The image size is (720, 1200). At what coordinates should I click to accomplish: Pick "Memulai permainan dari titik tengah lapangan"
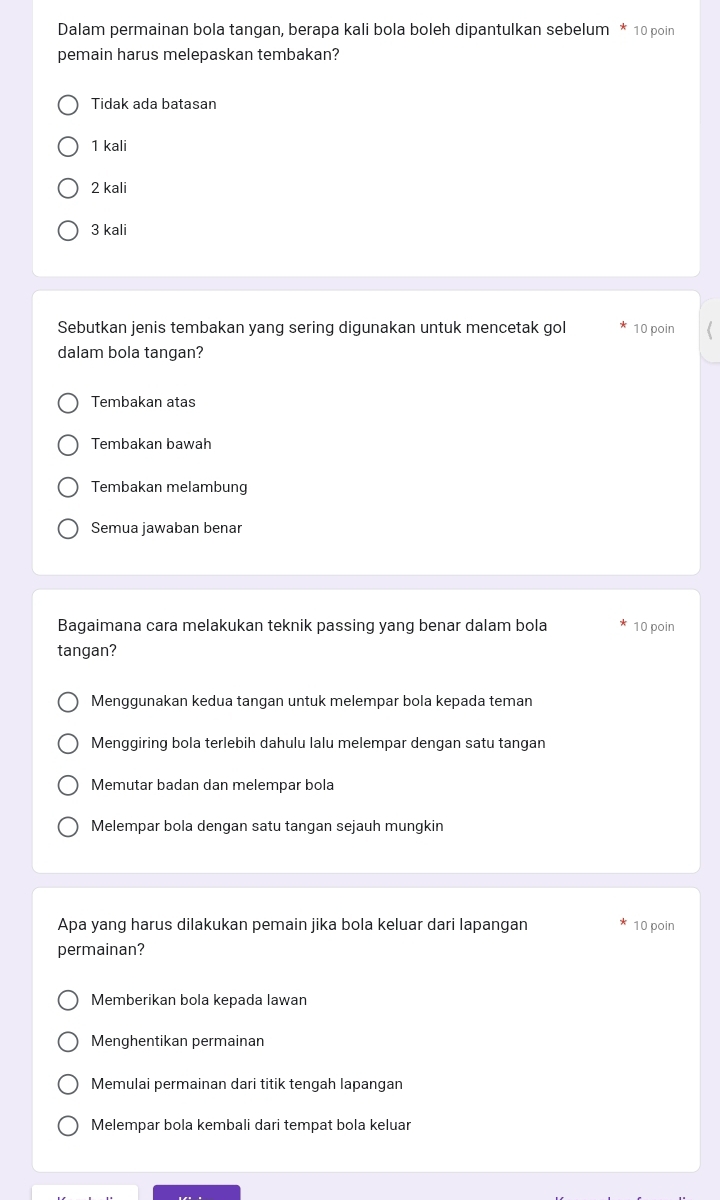click(x=68, y=1085)
